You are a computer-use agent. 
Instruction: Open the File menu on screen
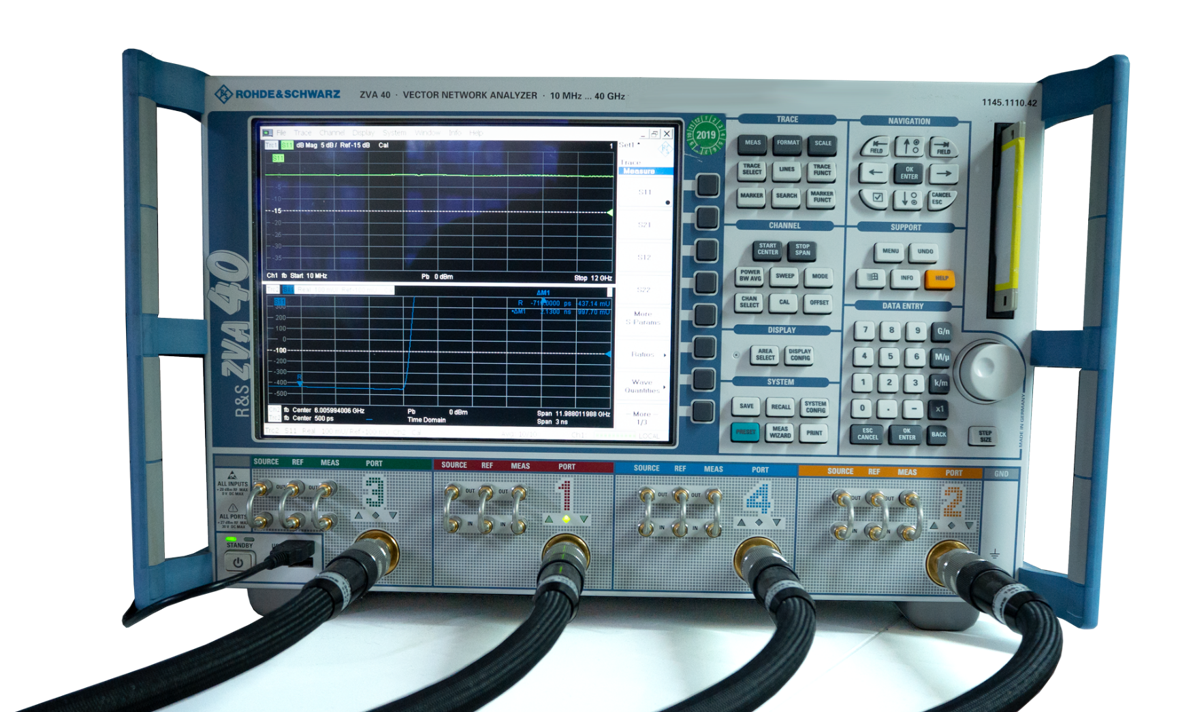(x=281, y=133)
